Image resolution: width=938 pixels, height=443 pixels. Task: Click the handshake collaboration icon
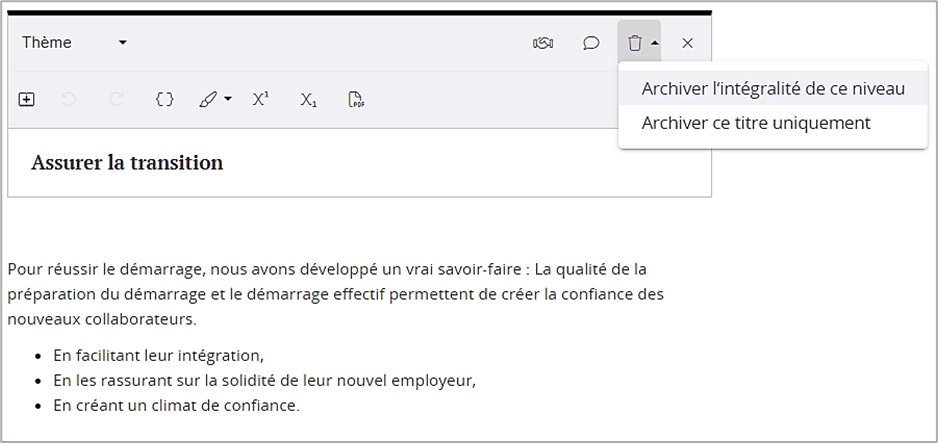543,43
